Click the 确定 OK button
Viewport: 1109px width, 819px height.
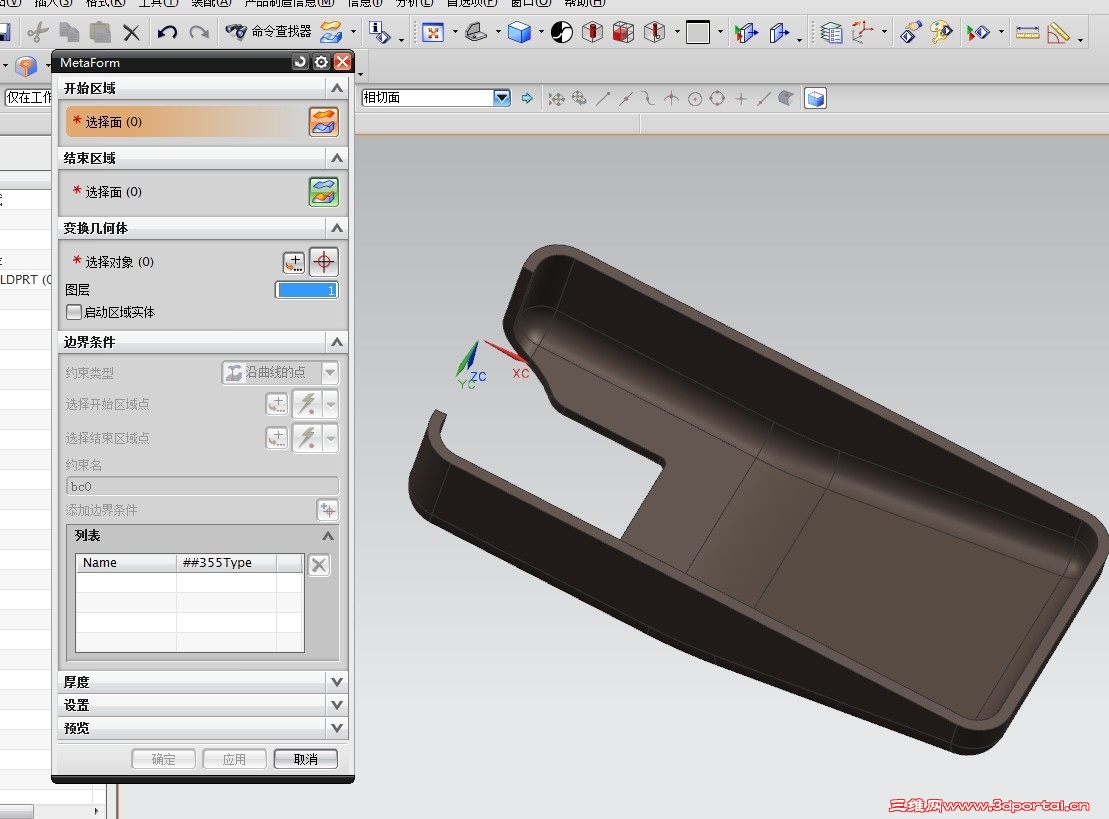click(x=163, y=759)
